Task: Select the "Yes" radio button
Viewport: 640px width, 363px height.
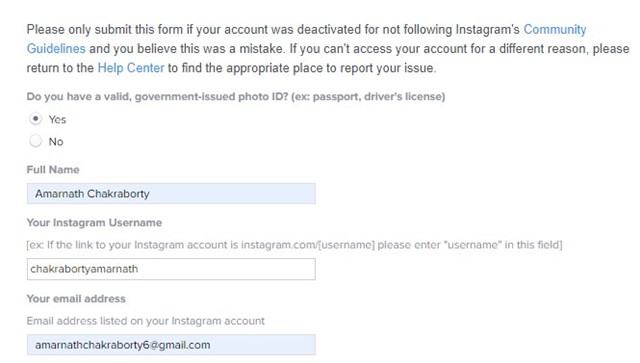Action: coord(36,119)
